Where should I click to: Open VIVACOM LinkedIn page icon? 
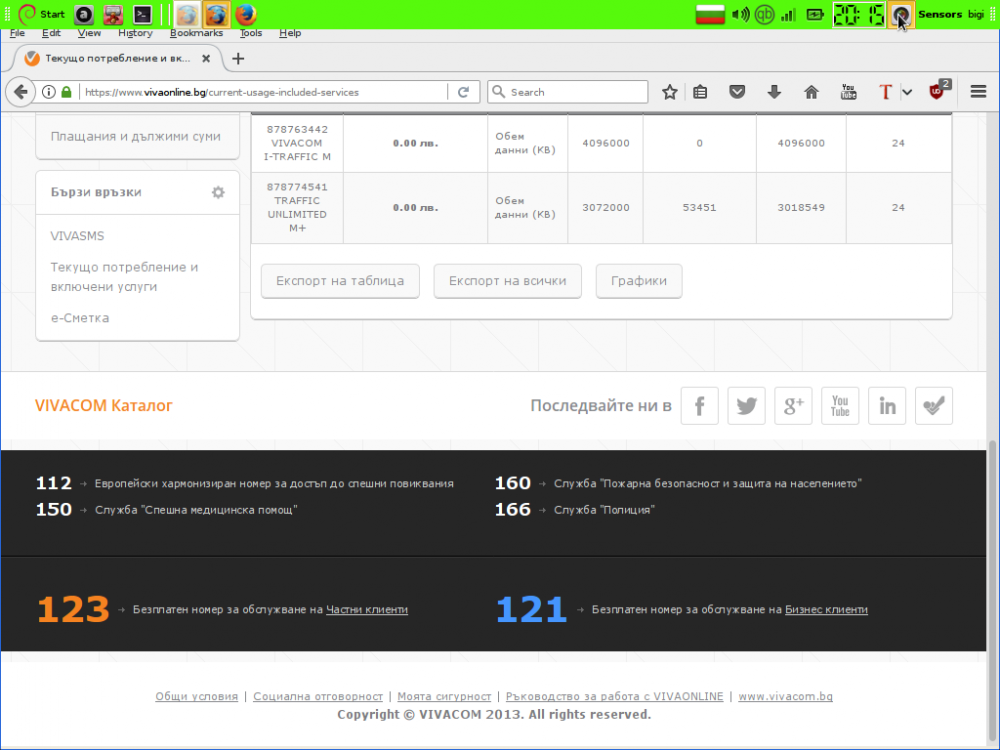click(x=887, y=406)
